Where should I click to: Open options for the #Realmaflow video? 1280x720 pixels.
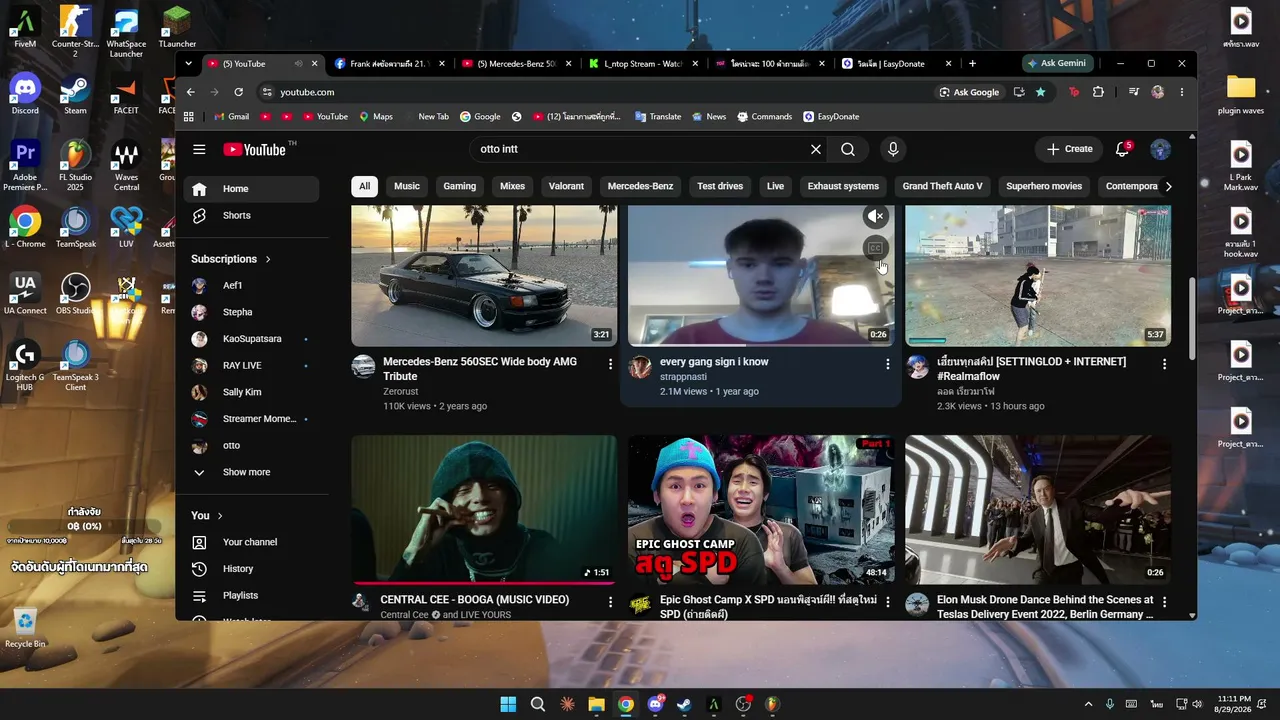1164,365
